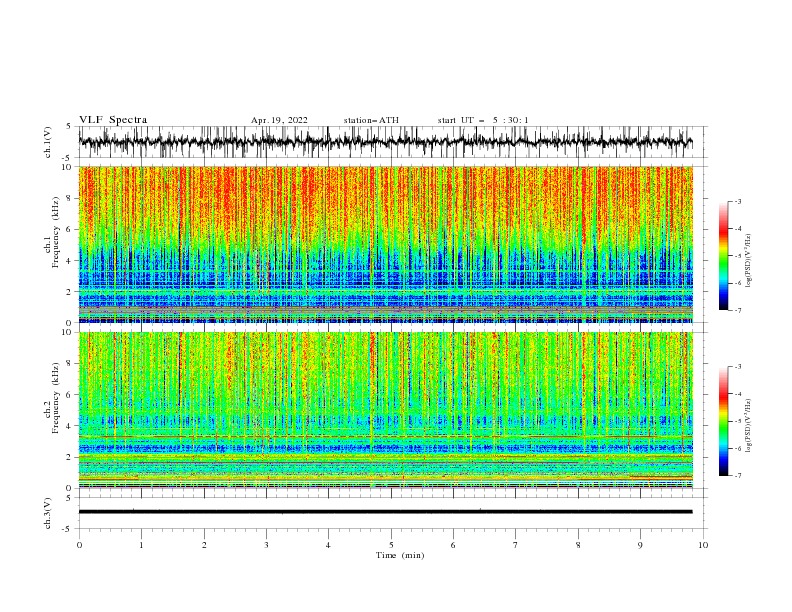Screen dimensions: 792x612
Task: Click the 8 tick on the Time axis
Action: click(x=578, y=545)
